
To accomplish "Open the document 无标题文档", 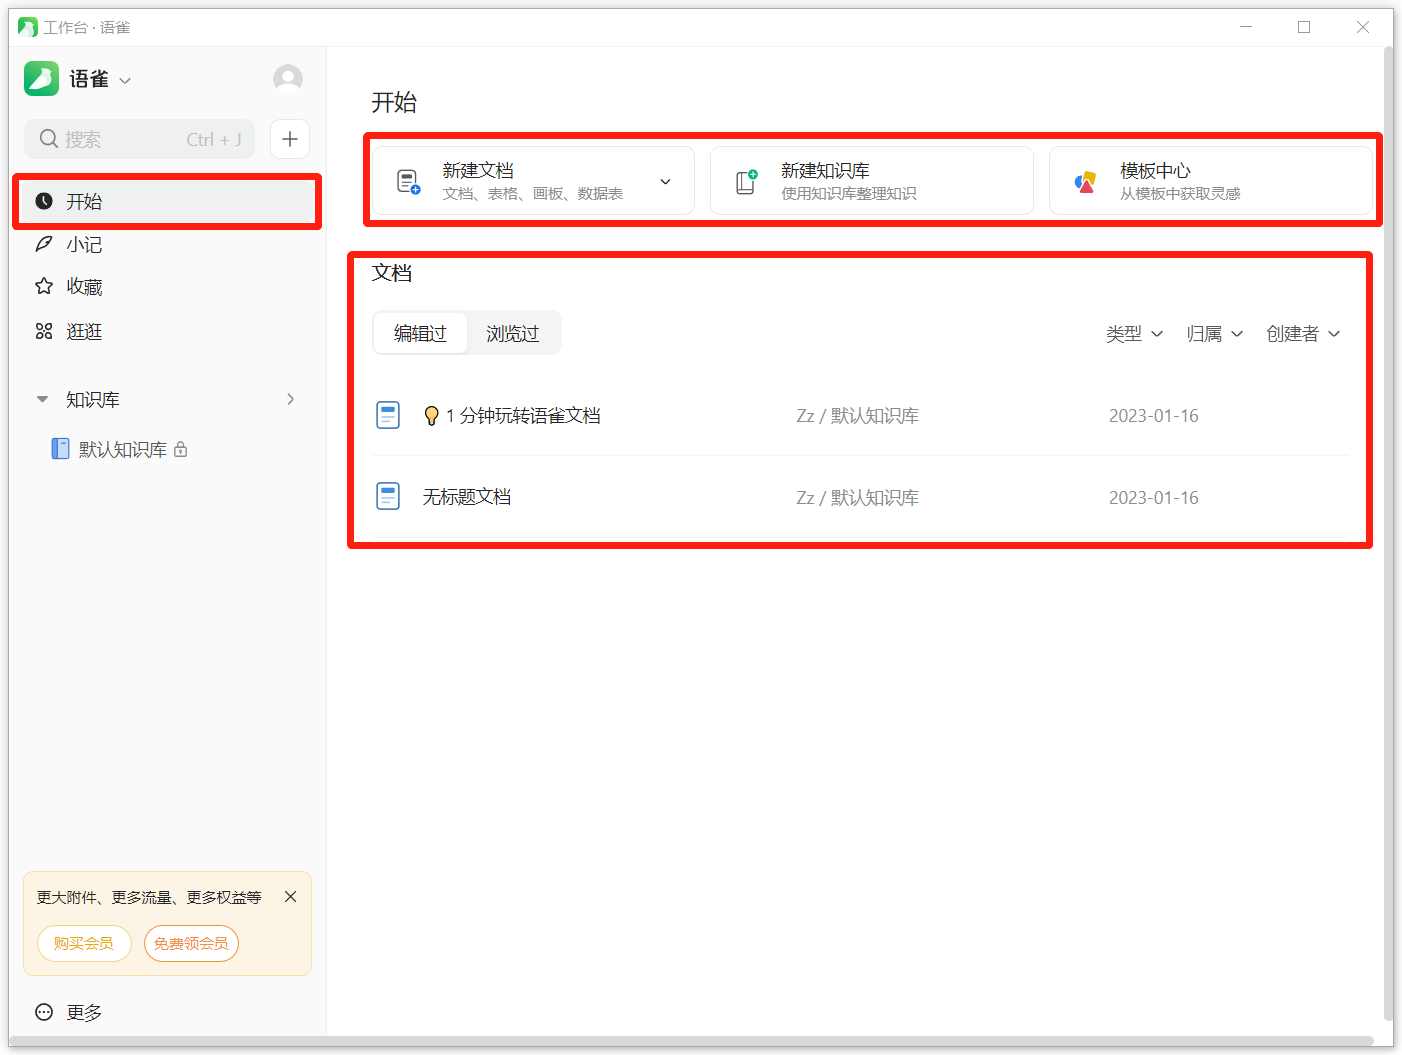I will [x=467, y=497].
